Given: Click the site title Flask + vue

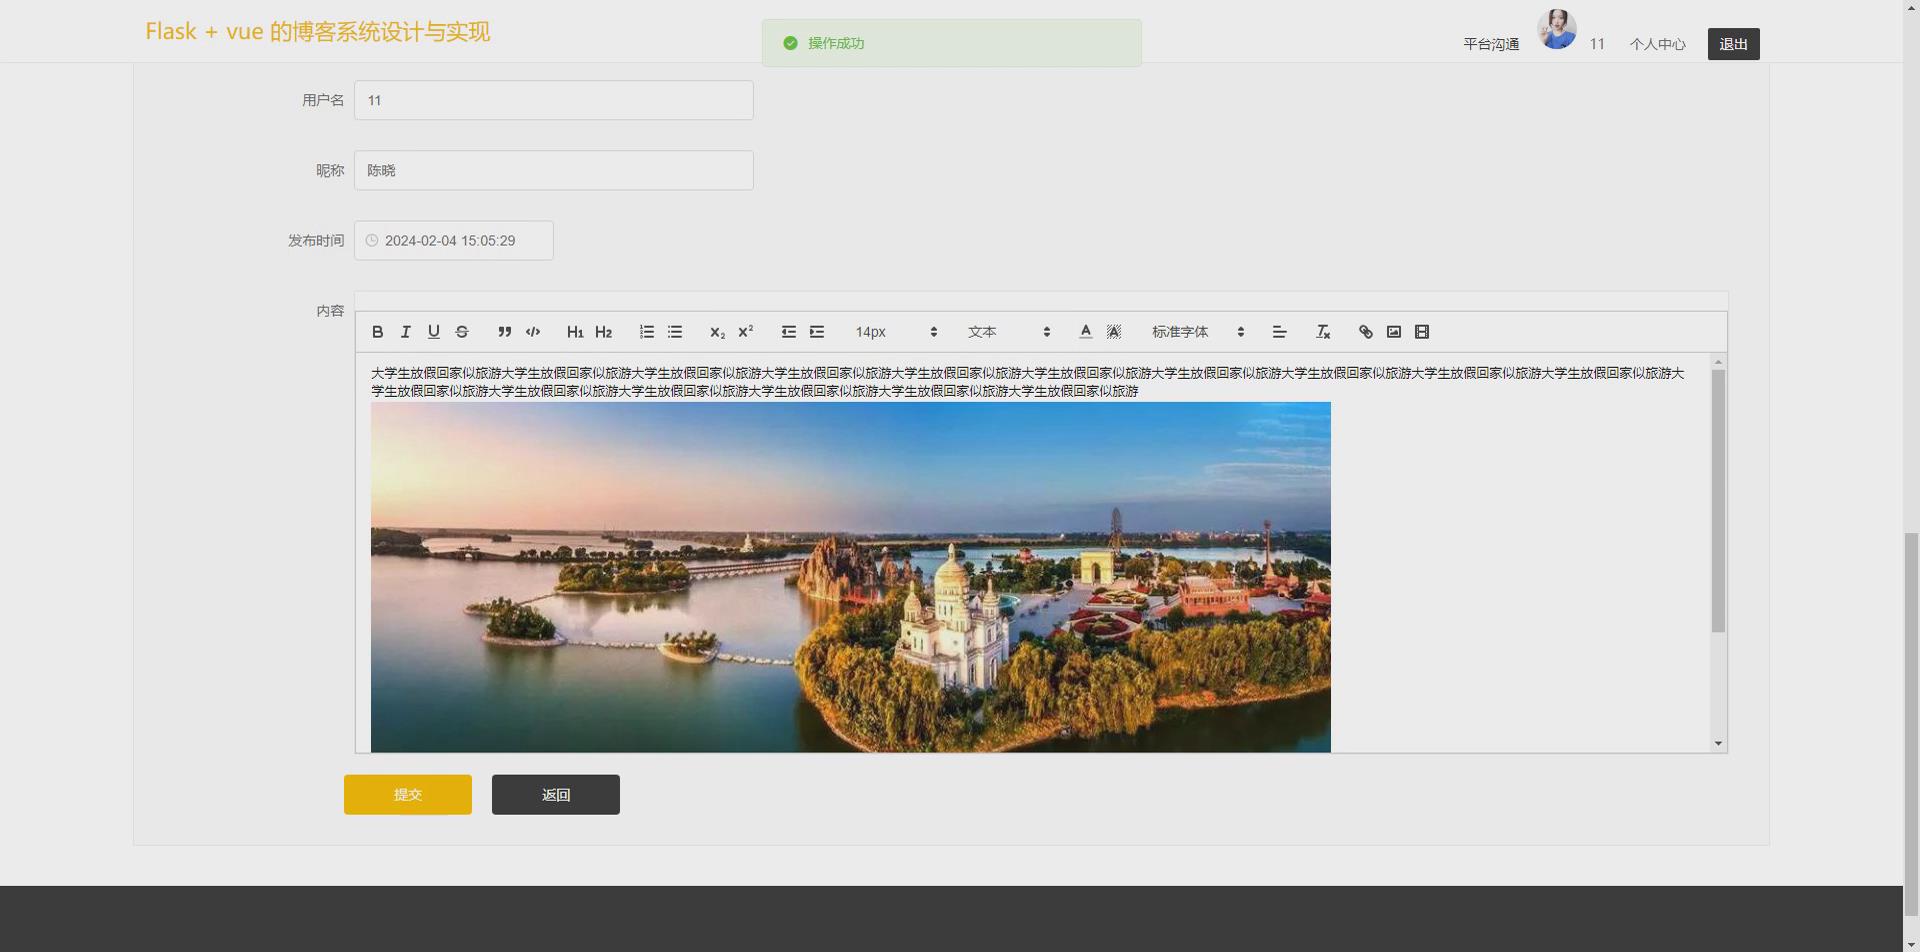Looking at the screenshot, I should click(x=318, y=32).
